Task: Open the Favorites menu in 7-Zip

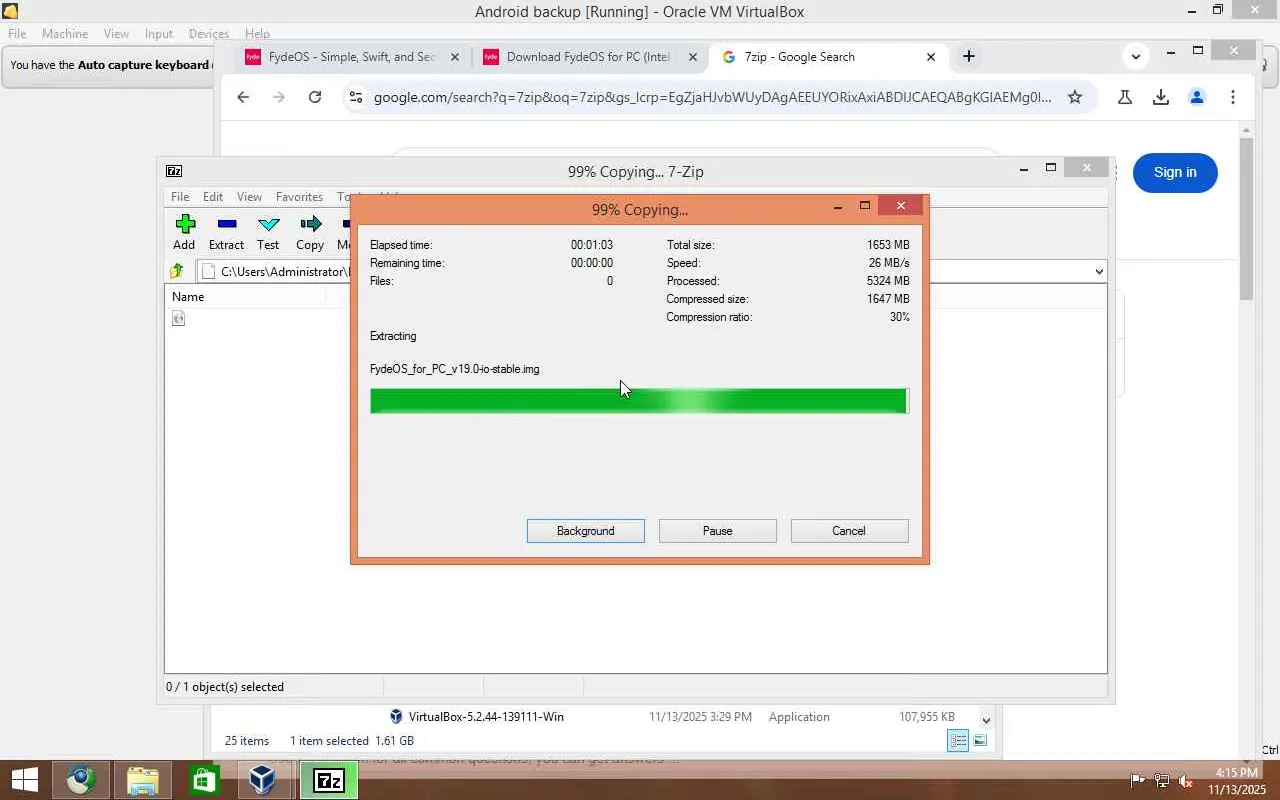Action: 299,197
